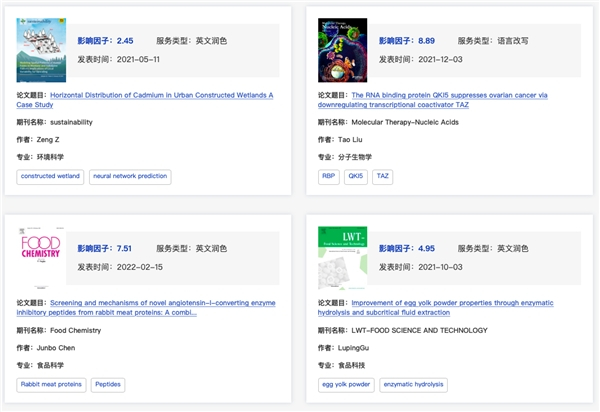Click the "constructed wetland" keyword tag
This screenshot has width=600, height=412.
pyautogui.click(x=49, y=176)
